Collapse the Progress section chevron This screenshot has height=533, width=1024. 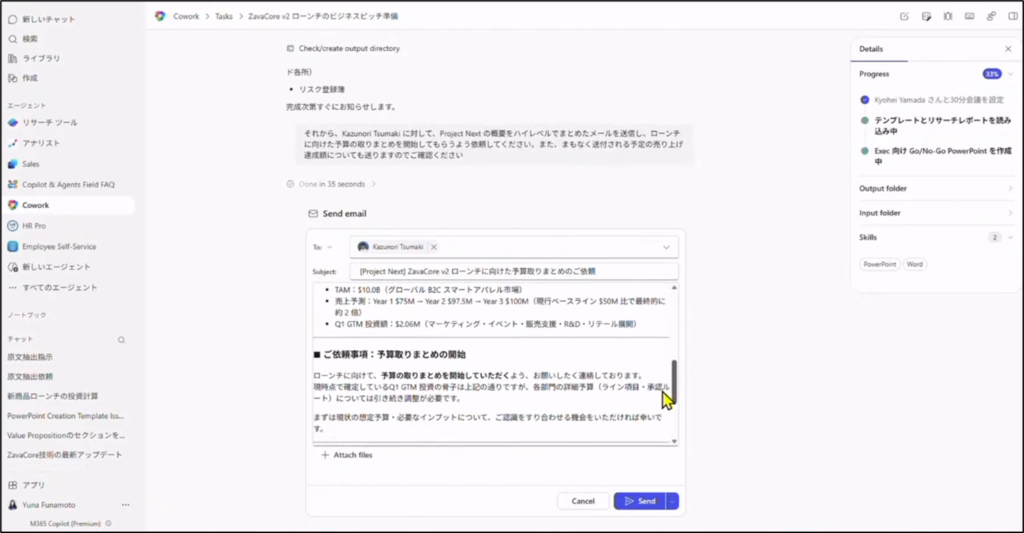(1010, 74)
